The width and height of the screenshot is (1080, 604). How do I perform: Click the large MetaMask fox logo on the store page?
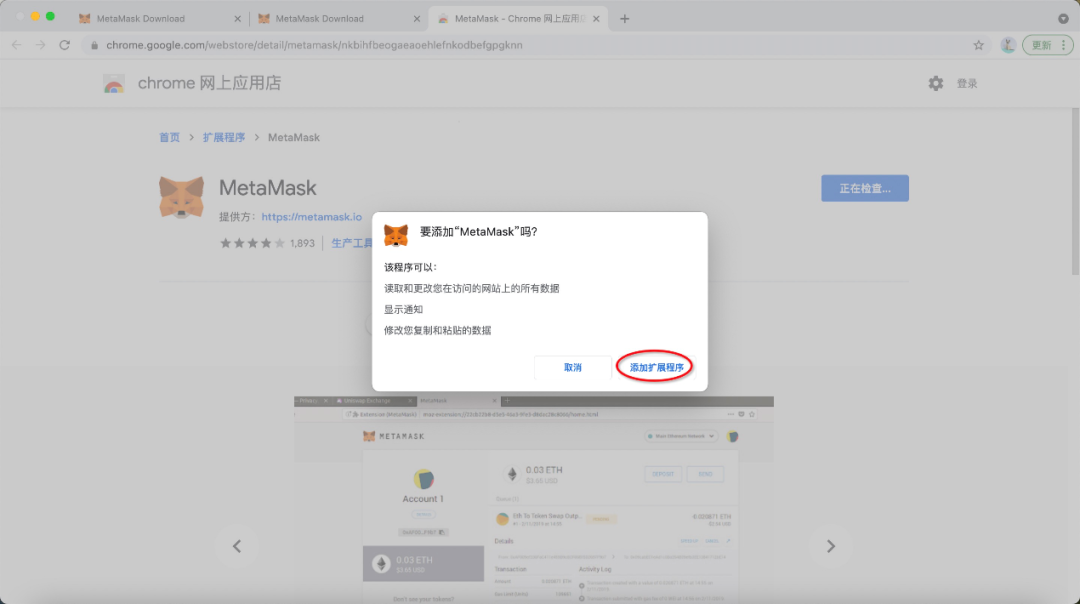(181, 198)
